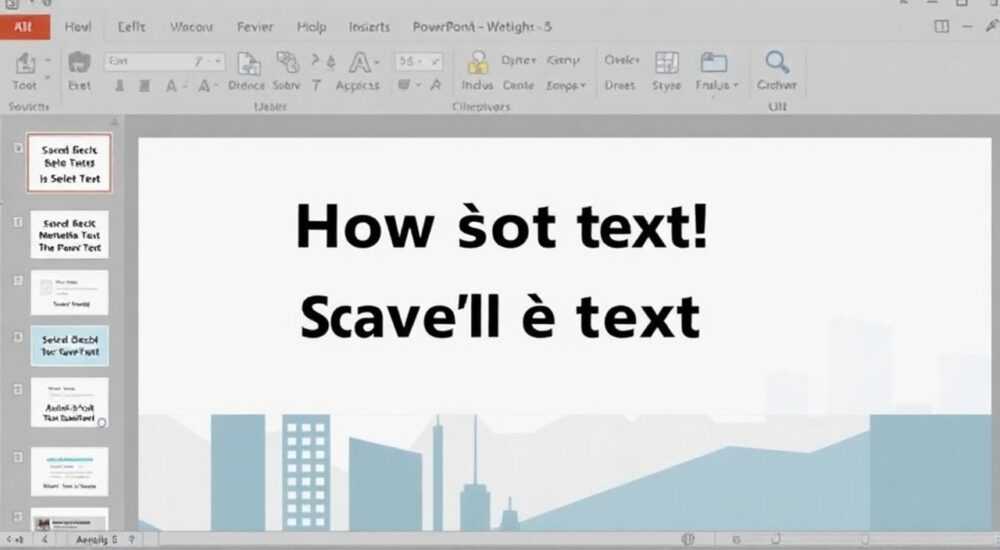The image size is (1000, 550).
Task: Click the Appects large letter A icon
Action: click(360, 63)
